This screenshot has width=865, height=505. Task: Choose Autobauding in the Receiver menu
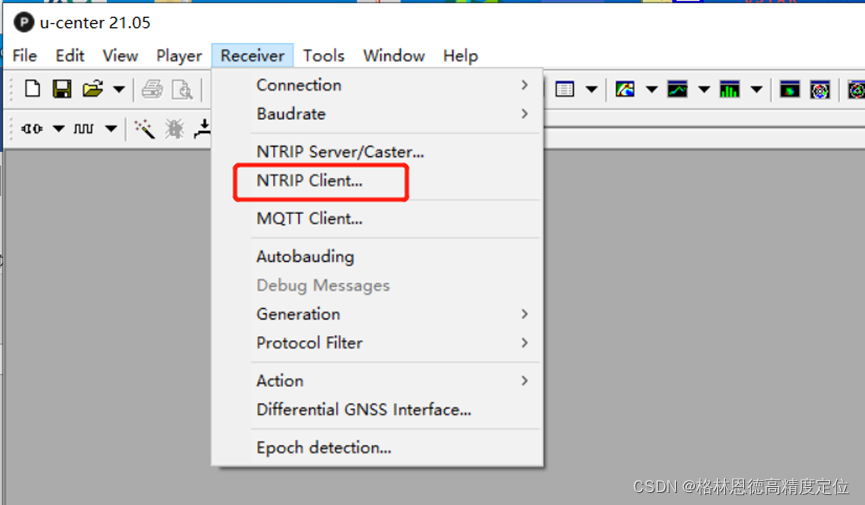377,257
